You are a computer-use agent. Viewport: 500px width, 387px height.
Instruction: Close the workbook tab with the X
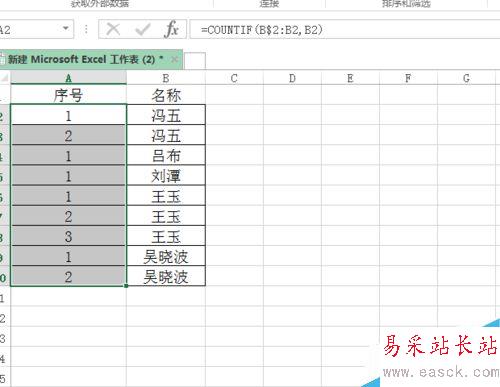pos(174,59)
